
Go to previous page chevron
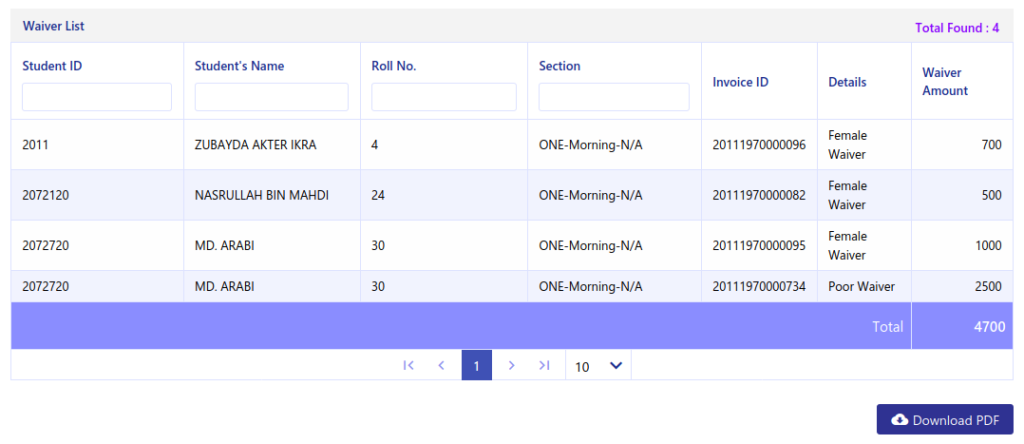coord(441,366)
